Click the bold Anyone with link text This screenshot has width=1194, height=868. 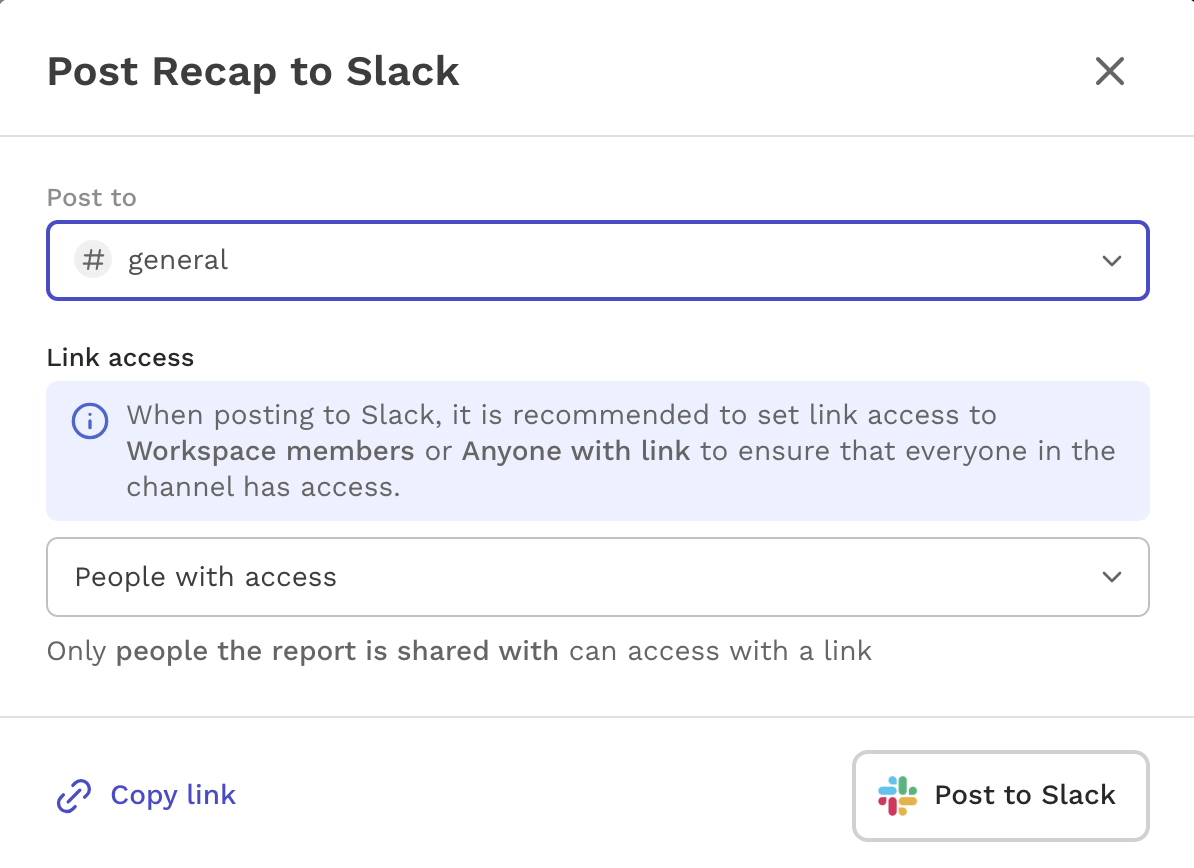point(576,451)
